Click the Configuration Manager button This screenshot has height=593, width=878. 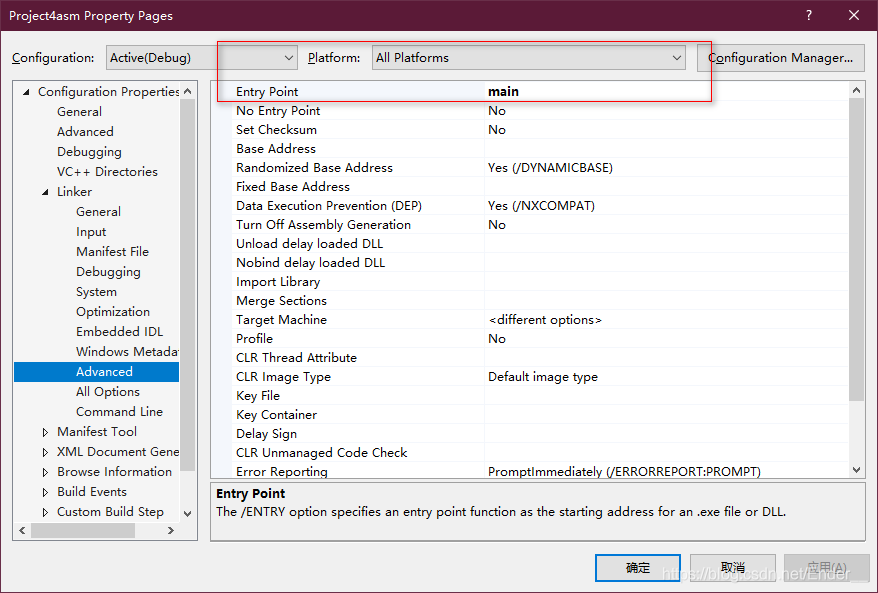[x=780, y=58]
